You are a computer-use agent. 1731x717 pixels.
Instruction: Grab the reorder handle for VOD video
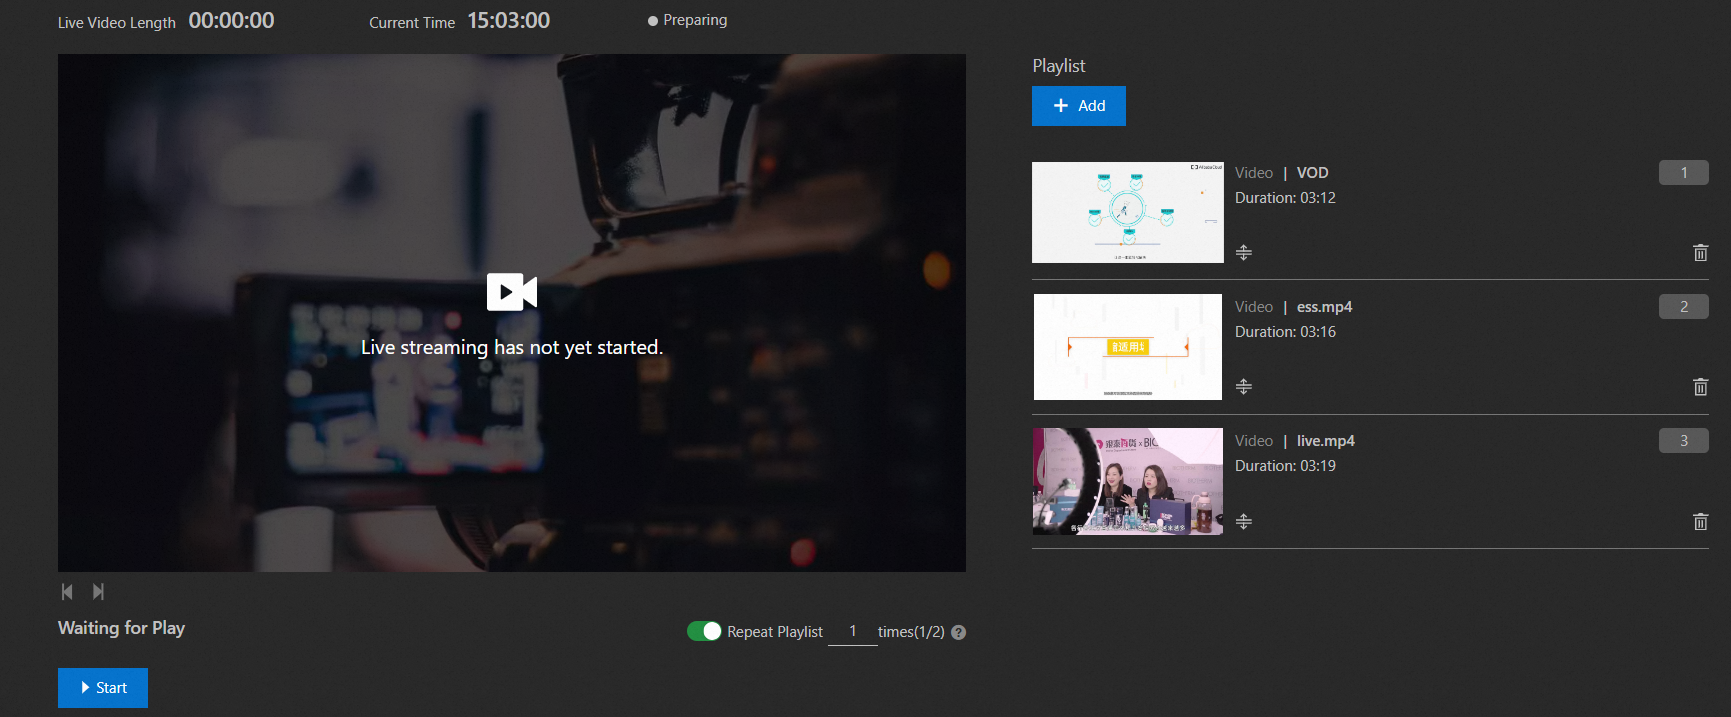coord(1244,252)
